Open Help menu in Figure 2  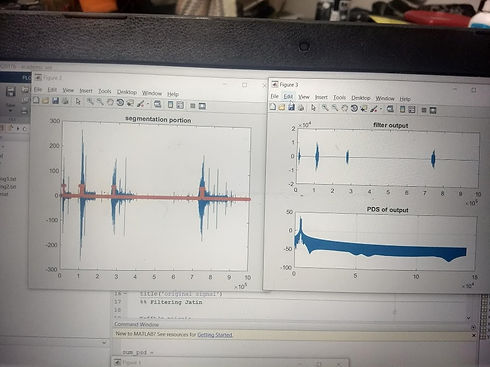173,94
